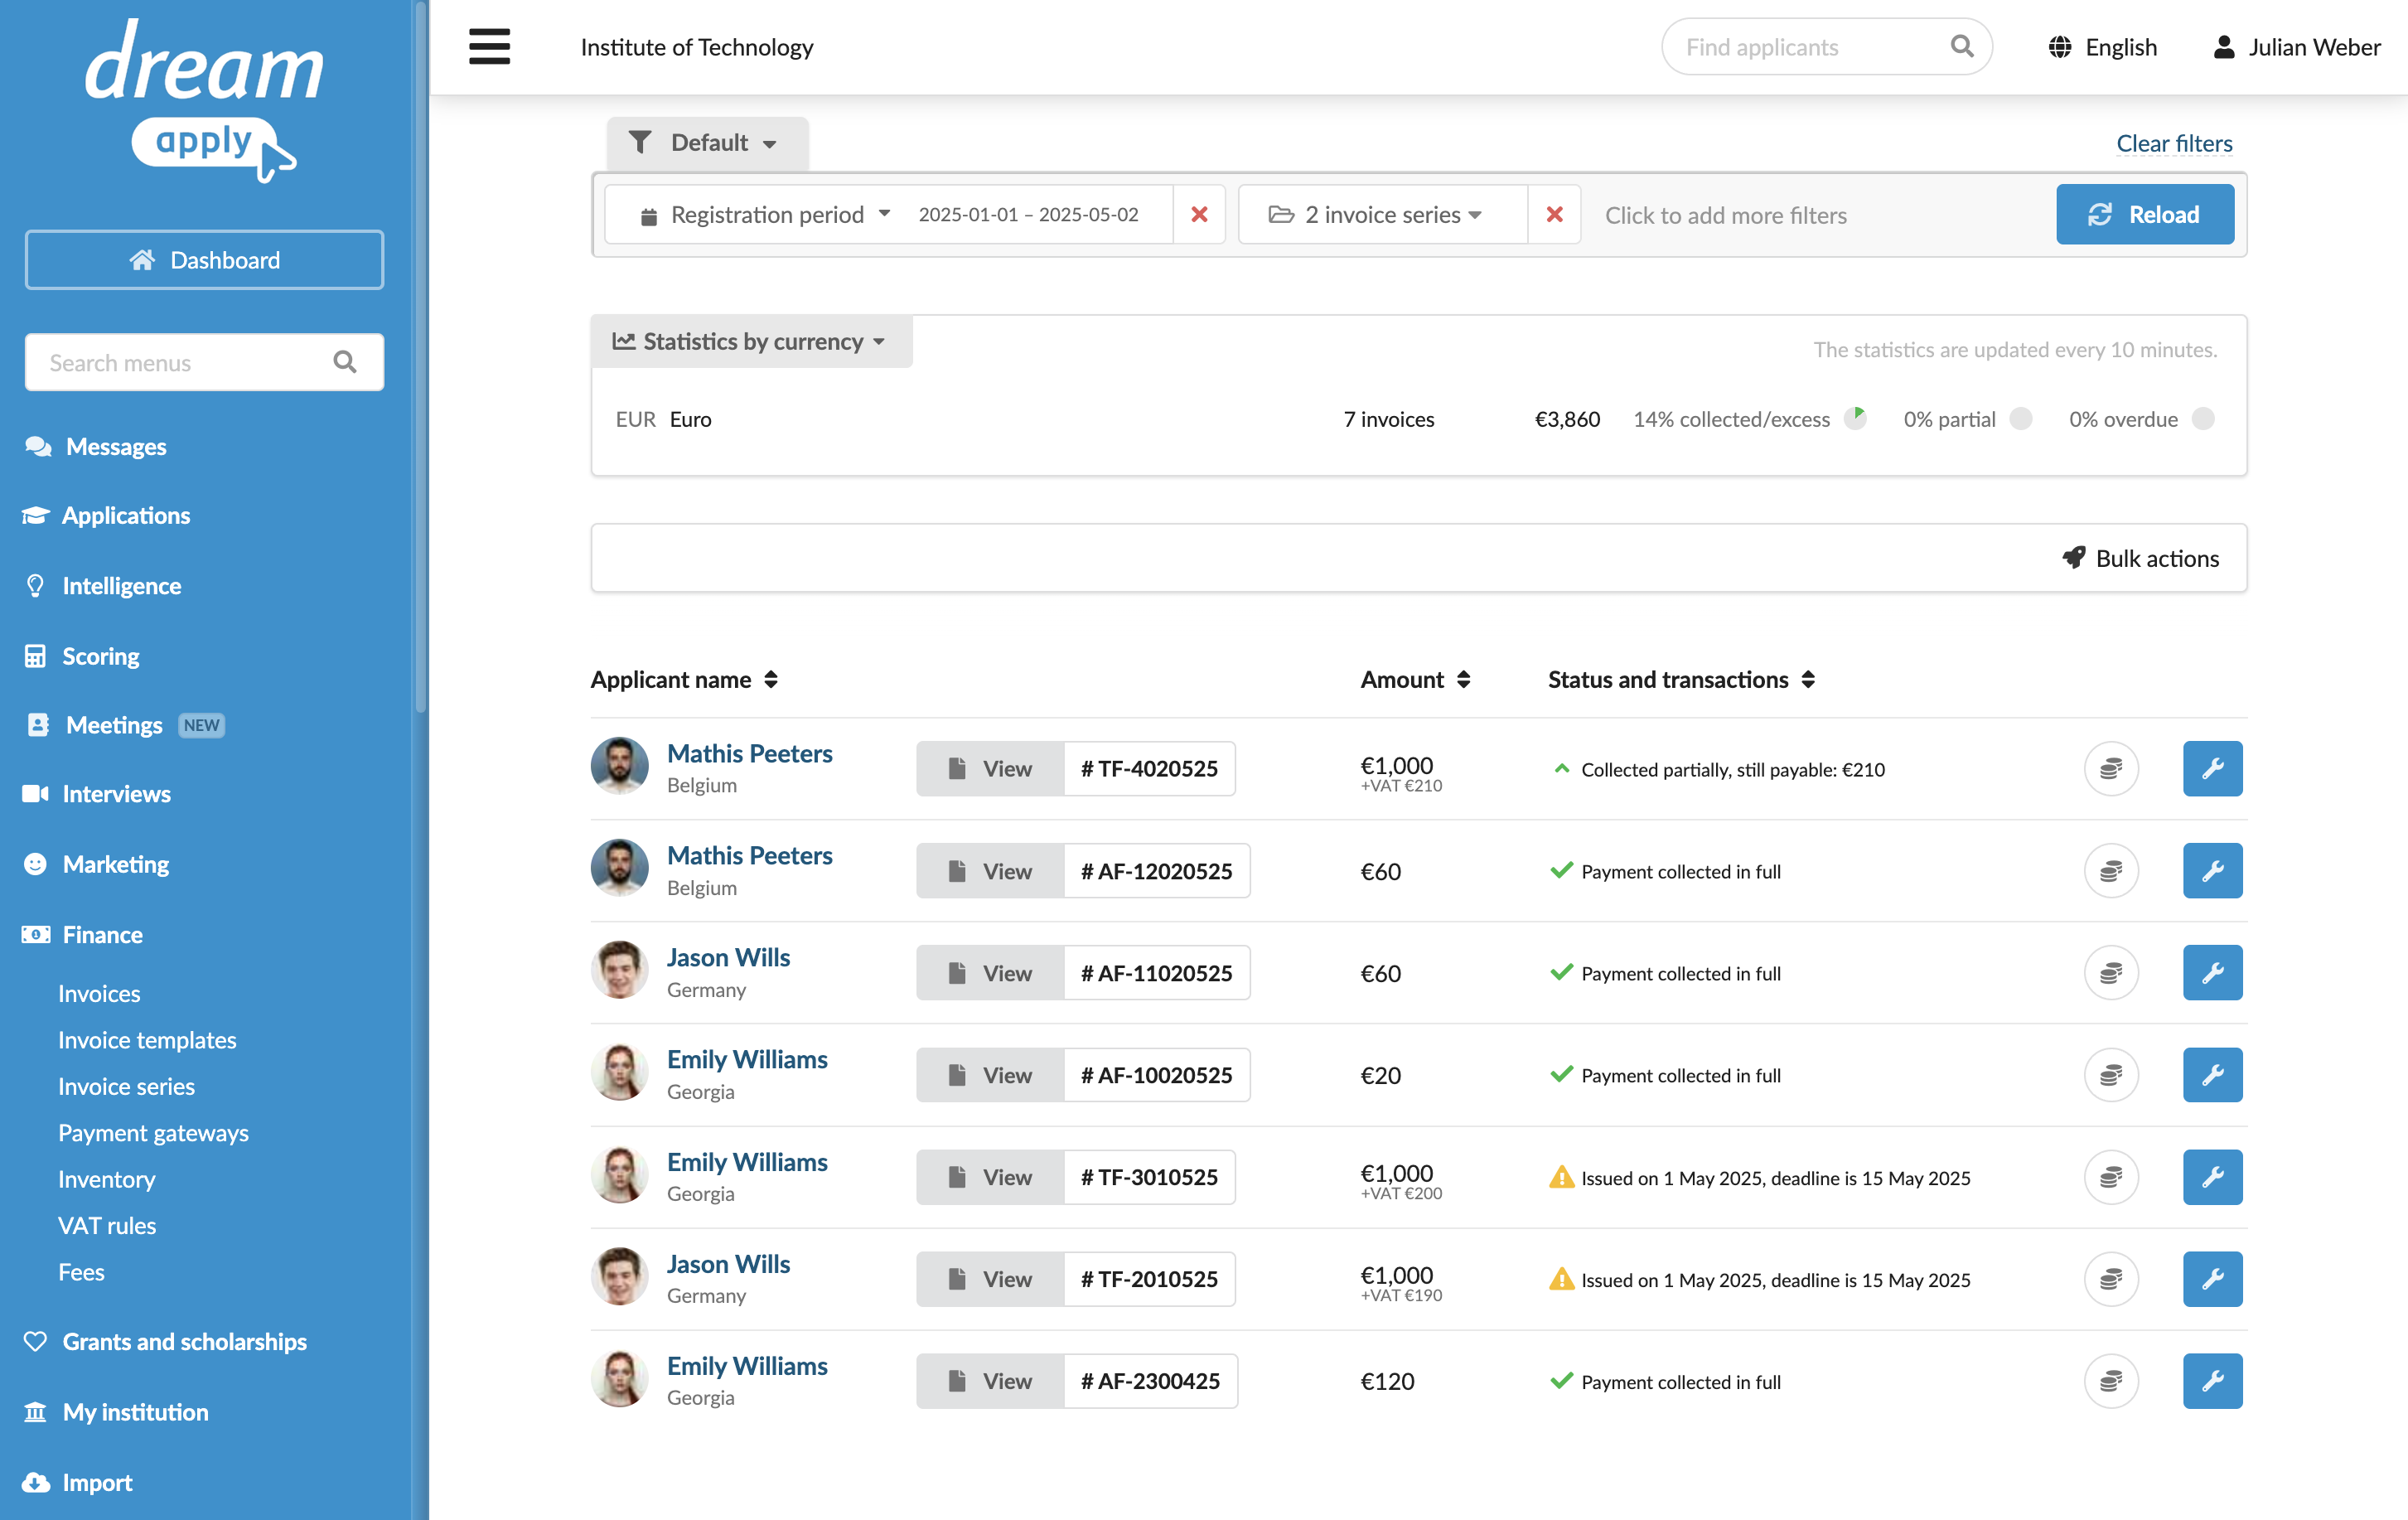Viewport: 2408px width, 1520px height.
Task: Open wrench actions for invoice AF-2300425
Action: 2212,1381
